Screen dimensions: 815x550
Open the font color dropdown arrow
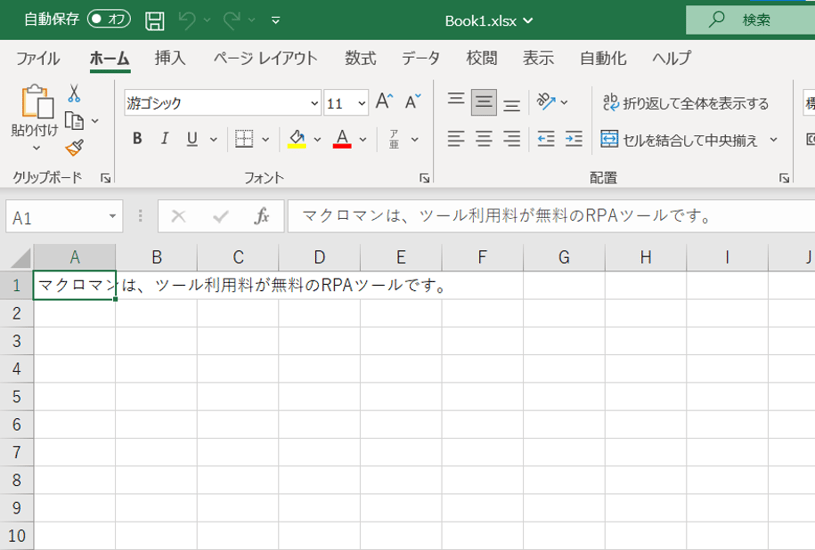(363, 139)
